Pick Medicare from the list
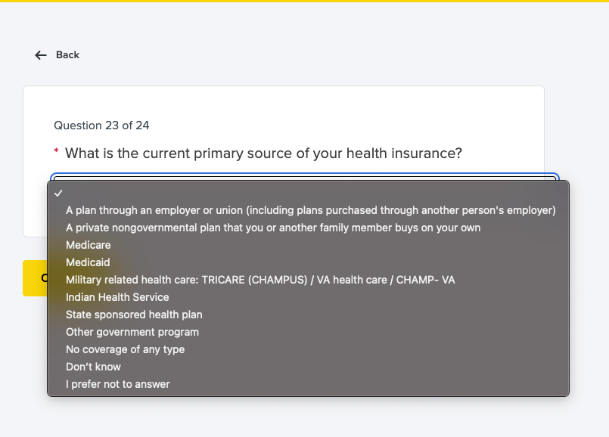This screenshot has width=609, height=437. pos(88,245)
